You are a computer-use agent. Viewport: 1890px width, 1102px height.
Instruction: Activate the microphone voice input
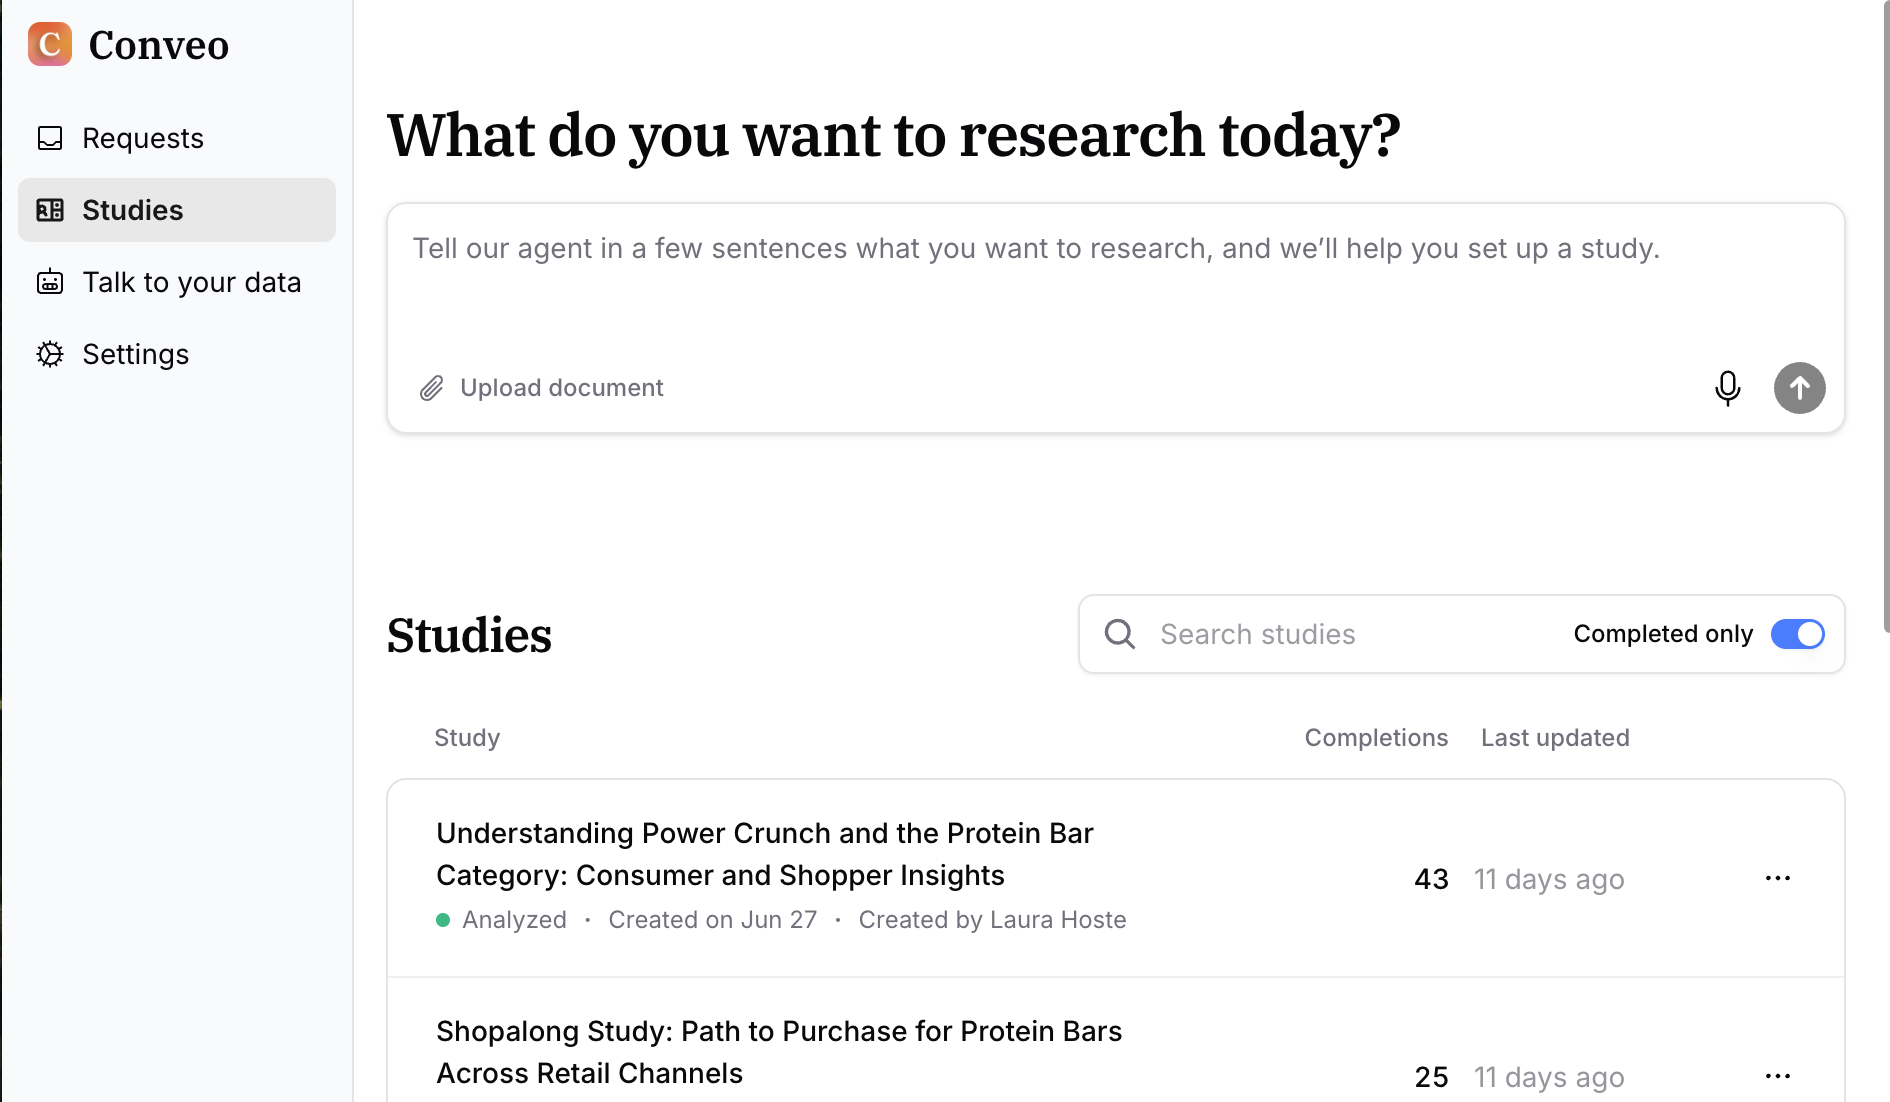point(1727,388)
